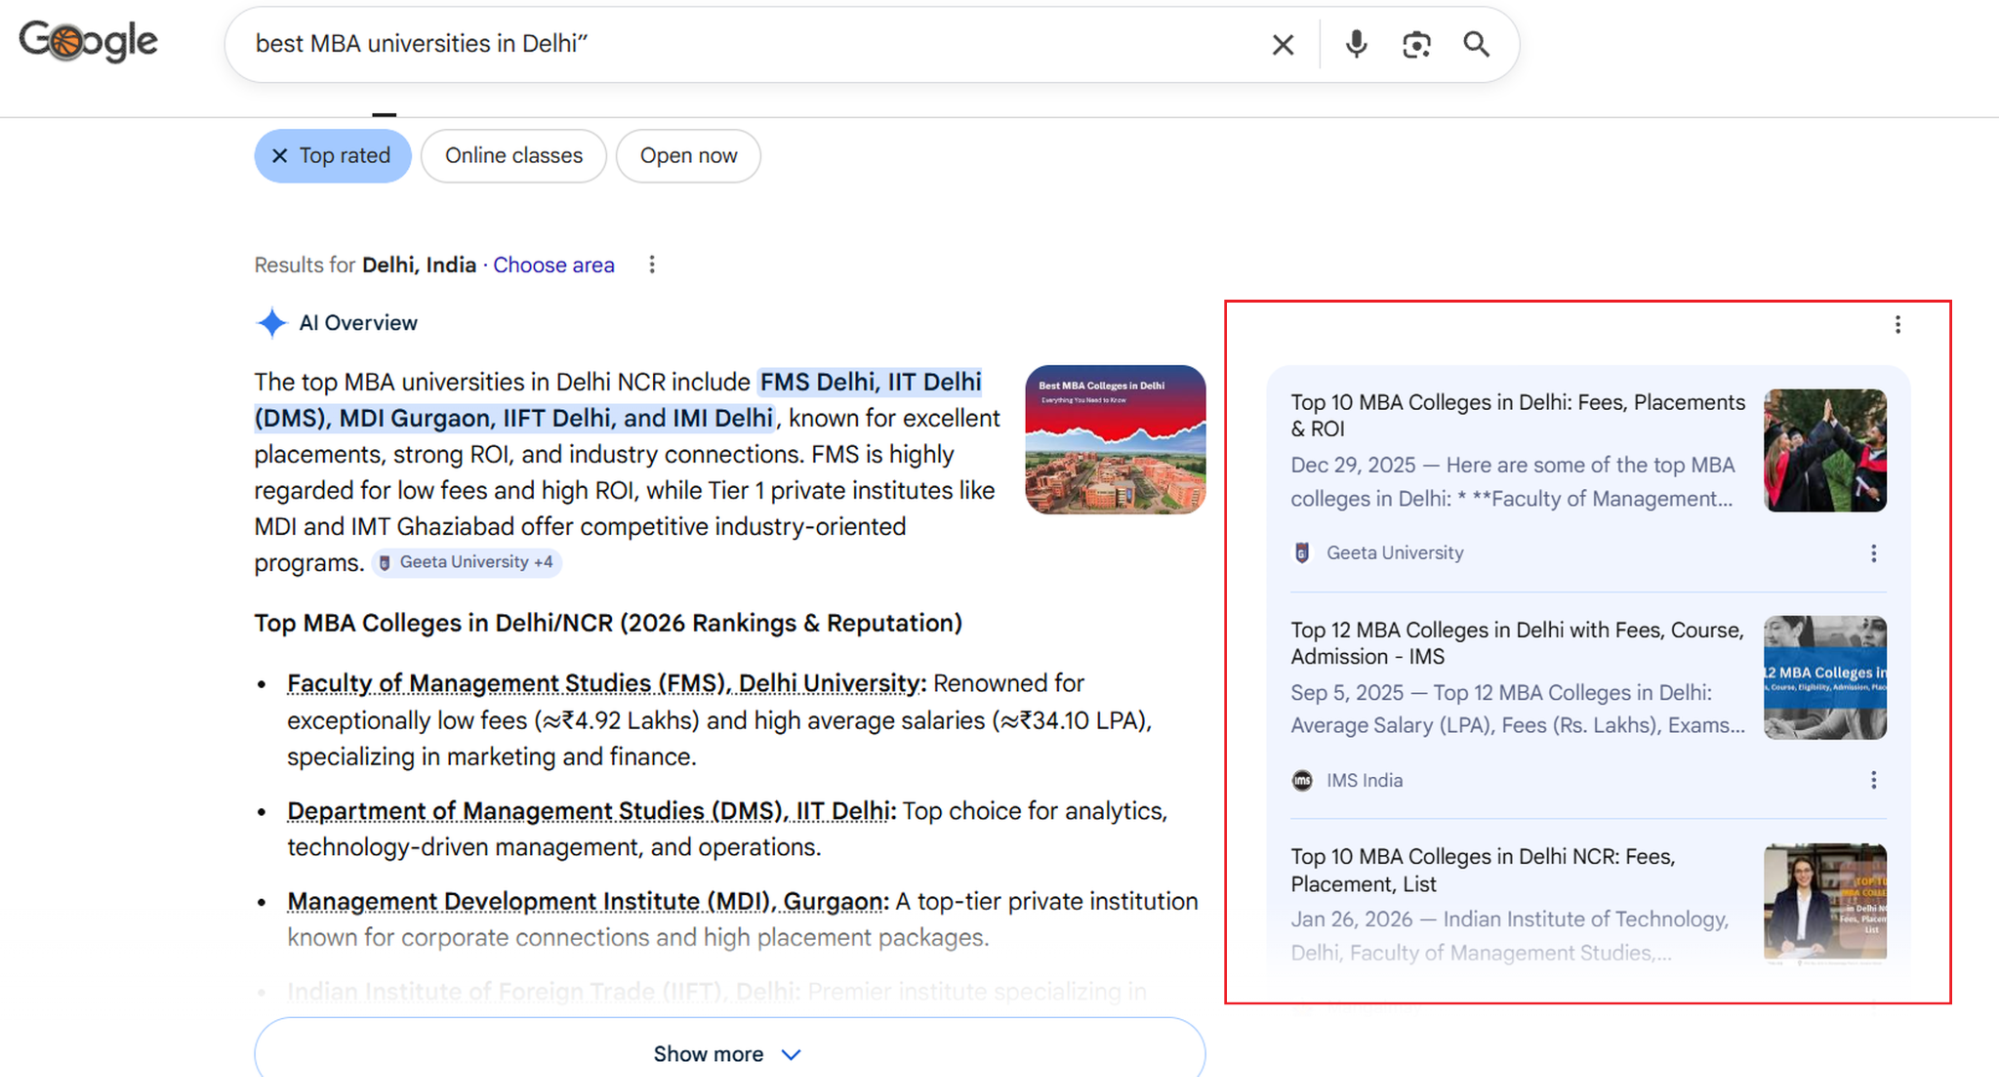The height and width of the screenshot is (1077, 1999).
Task: Click the Choose area link
Action: [553, 264]
